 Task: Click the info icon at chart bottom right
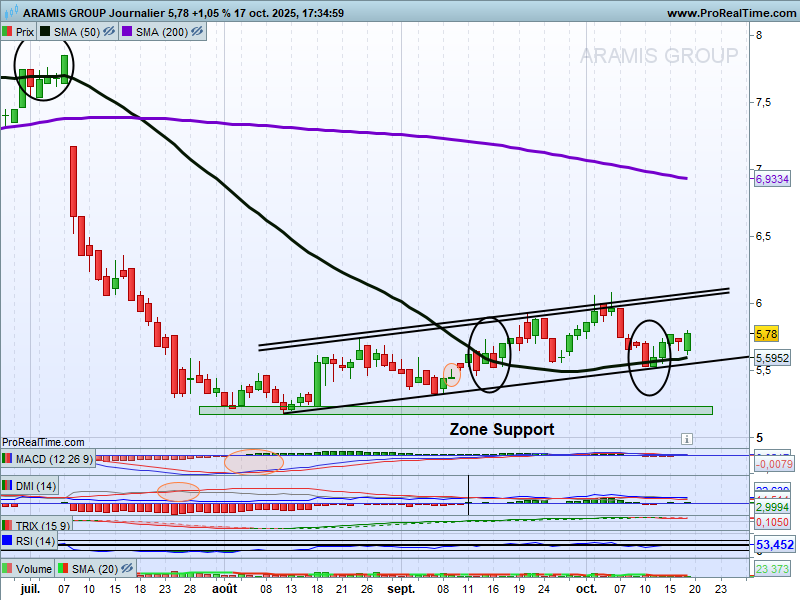(687, 439)
